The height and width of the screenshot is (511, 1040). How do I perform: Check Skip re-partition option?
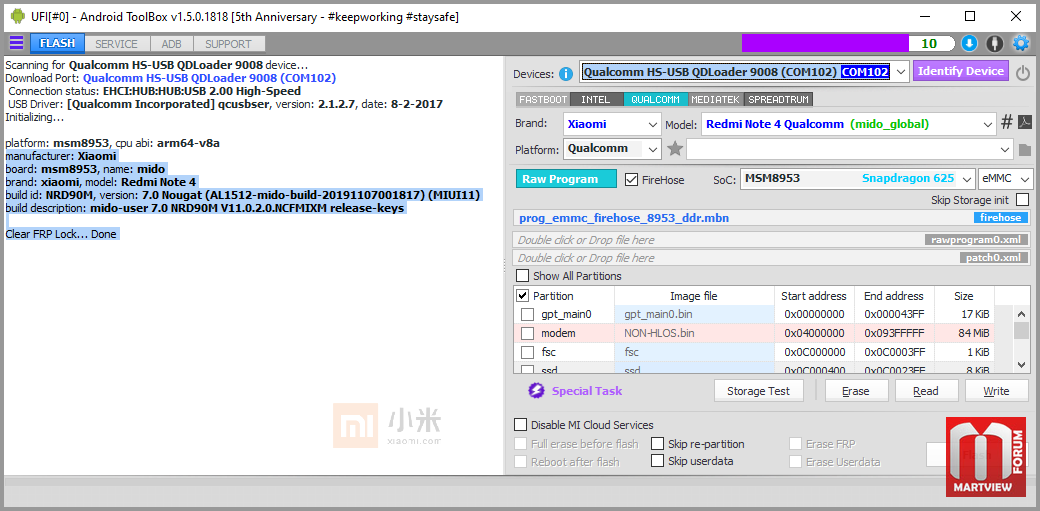657,444
